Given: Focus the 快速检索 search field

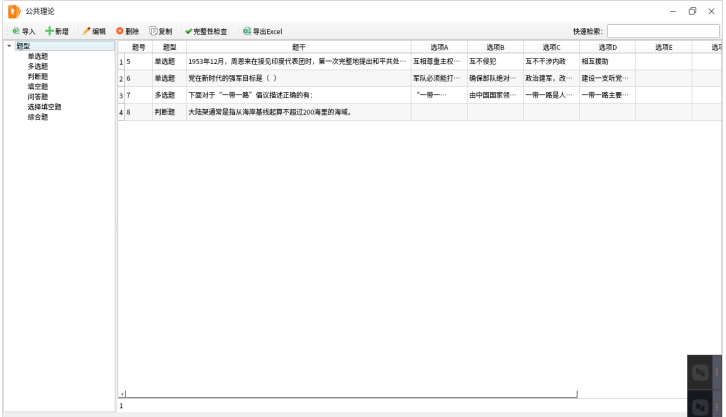Looking at the screenshot, I should pos(663,31).
